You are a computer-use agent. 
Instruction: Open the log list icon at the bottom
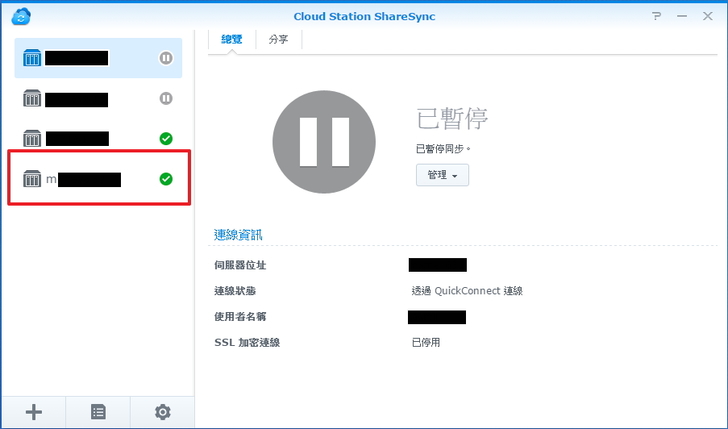(98, 412)
